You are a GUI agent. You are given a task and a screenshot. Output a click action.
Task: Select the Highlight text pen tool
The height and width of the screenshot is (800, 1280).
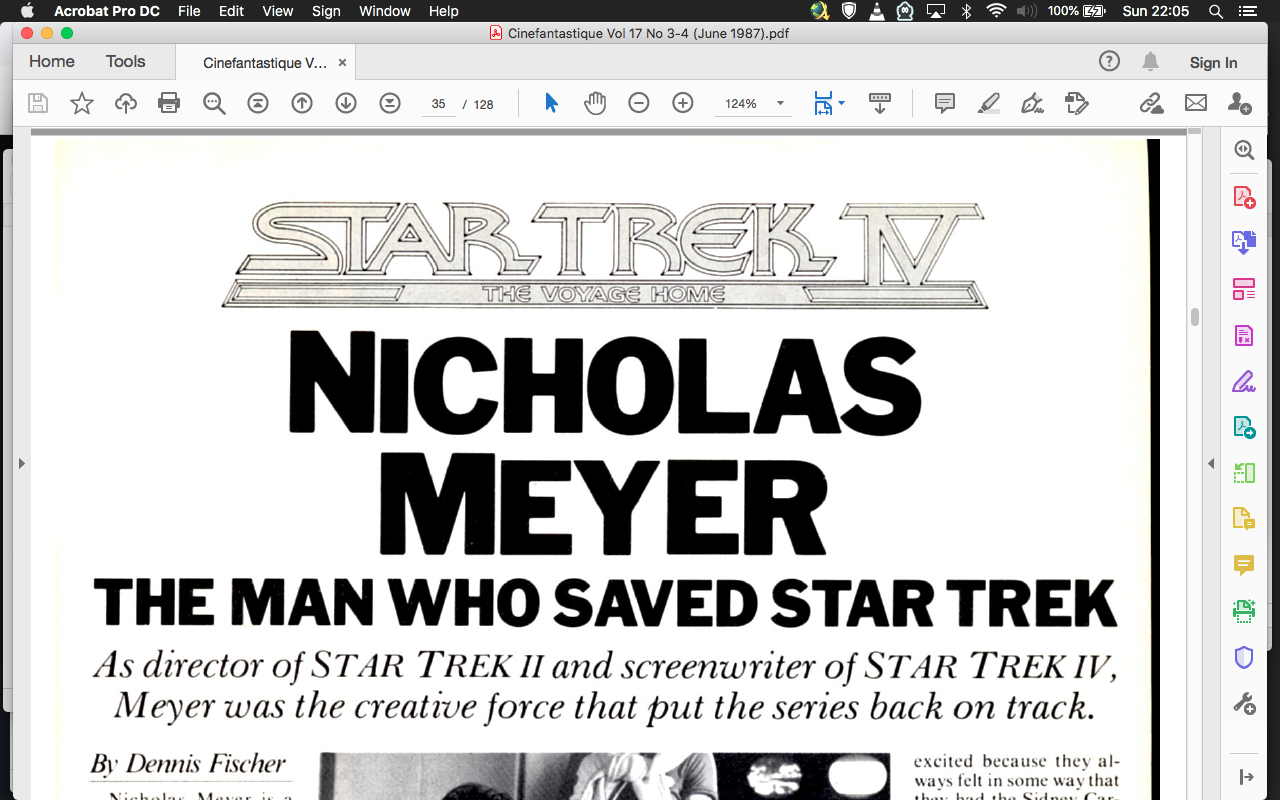(x=988, y=103)
